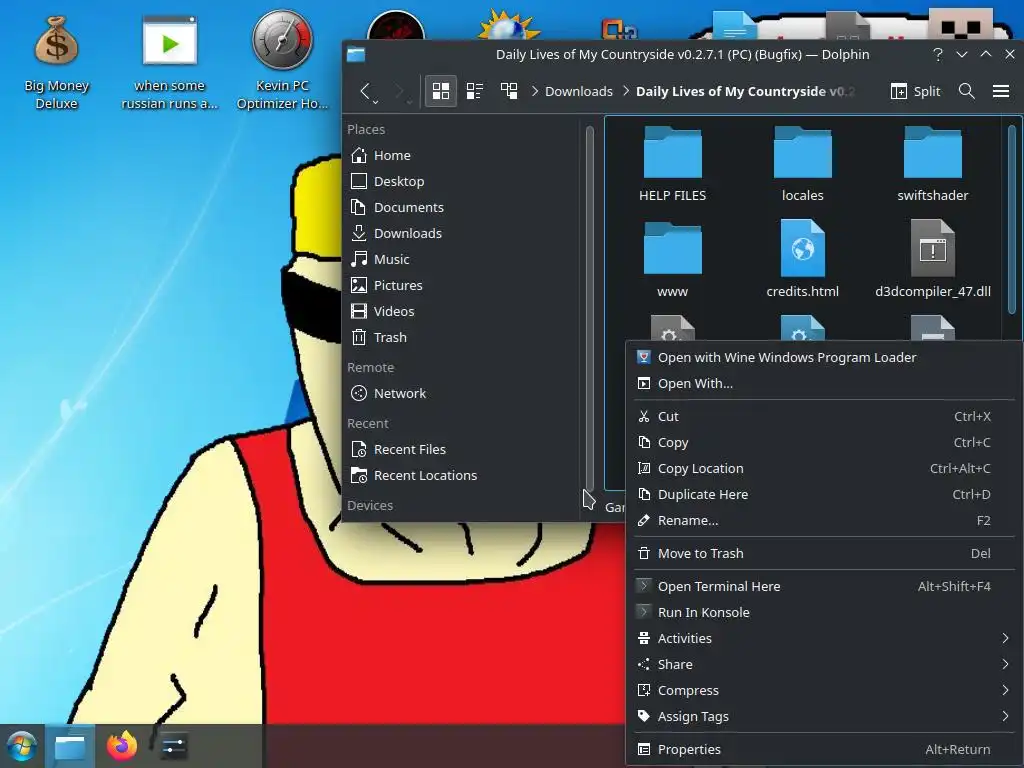Choose Rename... from context menu
This screenshot has height=768, width=1024.
824,520
